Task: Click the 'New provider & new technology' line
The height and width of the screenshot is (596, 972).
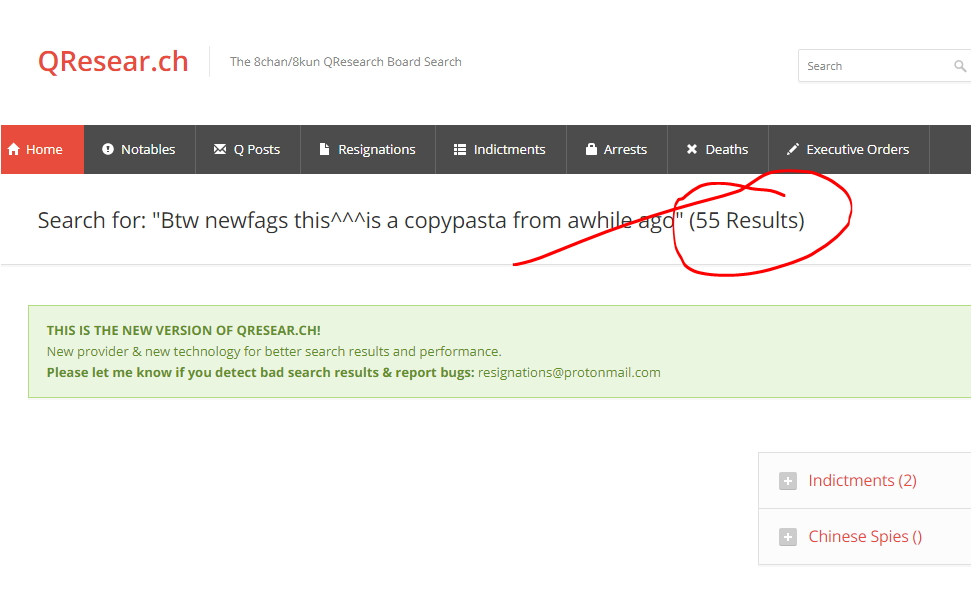Action: 274,352
